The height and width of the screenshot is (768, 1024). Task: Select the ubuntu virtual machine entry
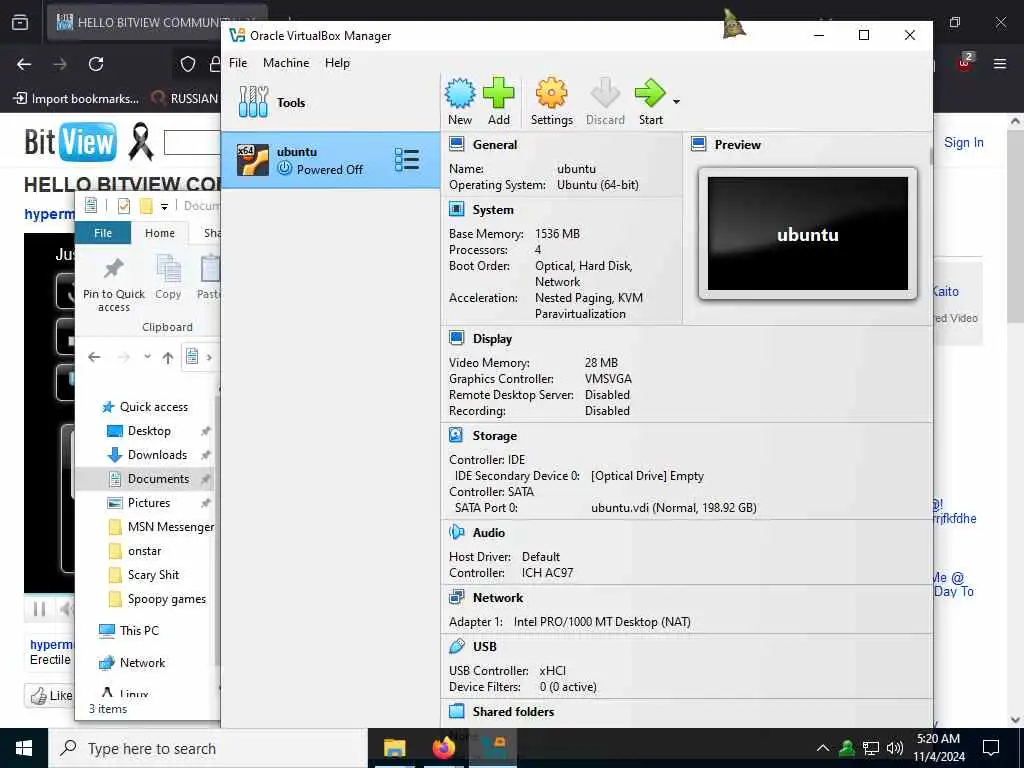click(x=330, y=160)
